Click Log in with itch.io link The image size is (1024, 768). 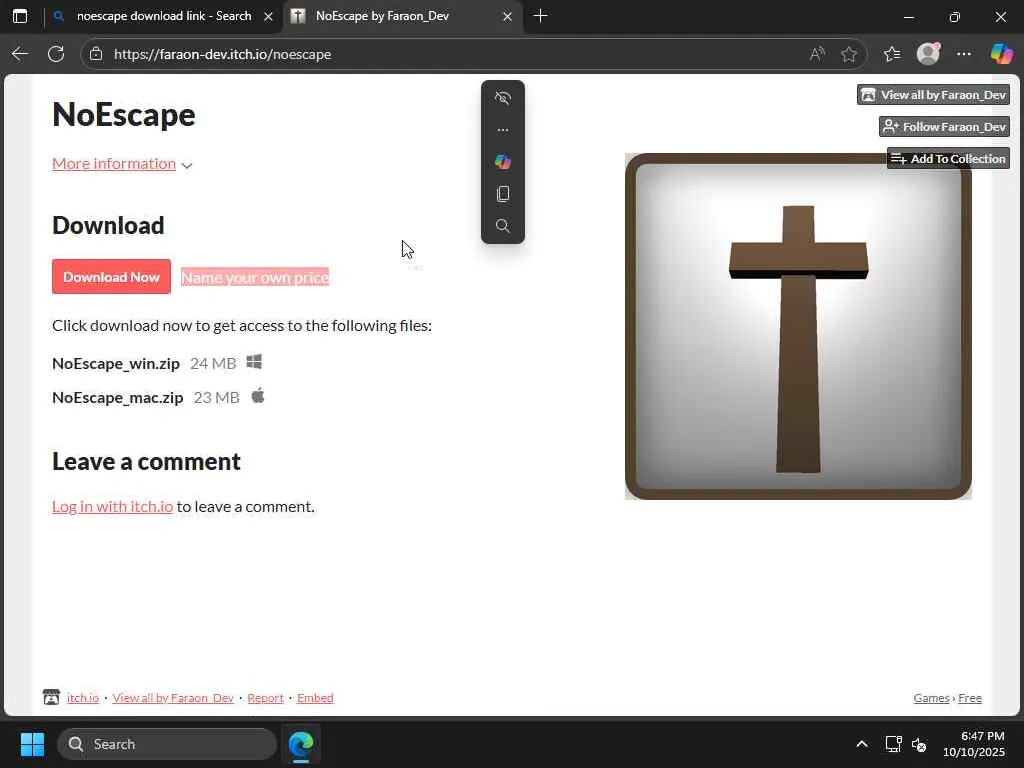[x=112, y=507]
